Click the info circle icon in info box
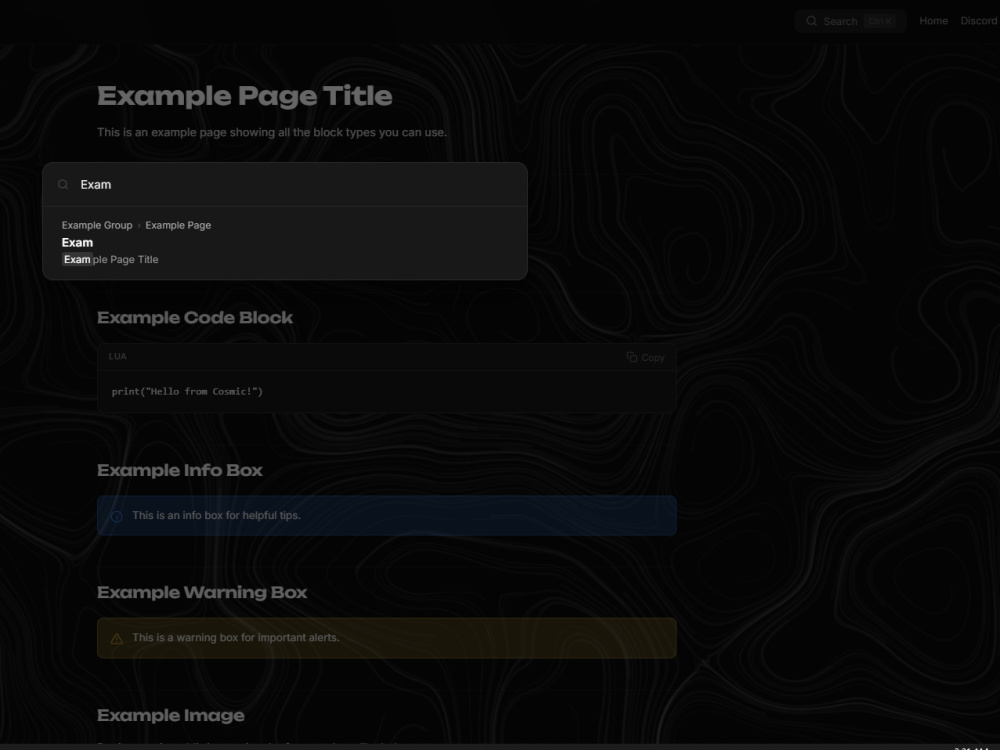This screenshot has width=1000, height=750. click(117, 517)
